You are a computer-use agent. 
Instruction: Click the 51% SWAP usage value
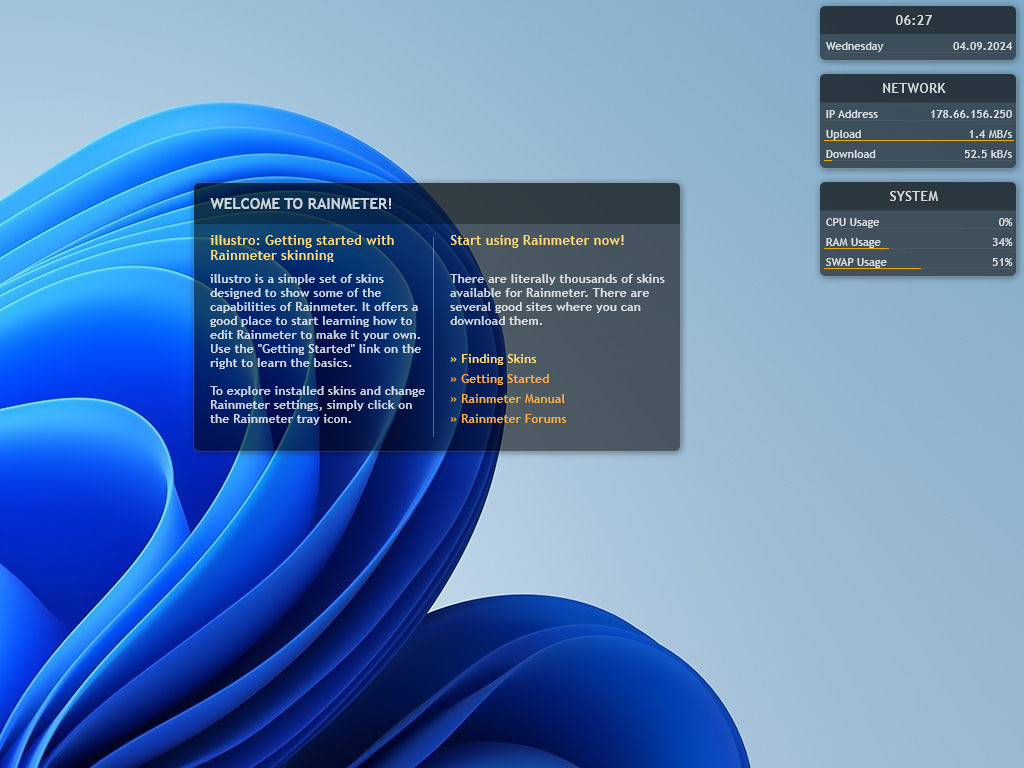pos(1002,262)
